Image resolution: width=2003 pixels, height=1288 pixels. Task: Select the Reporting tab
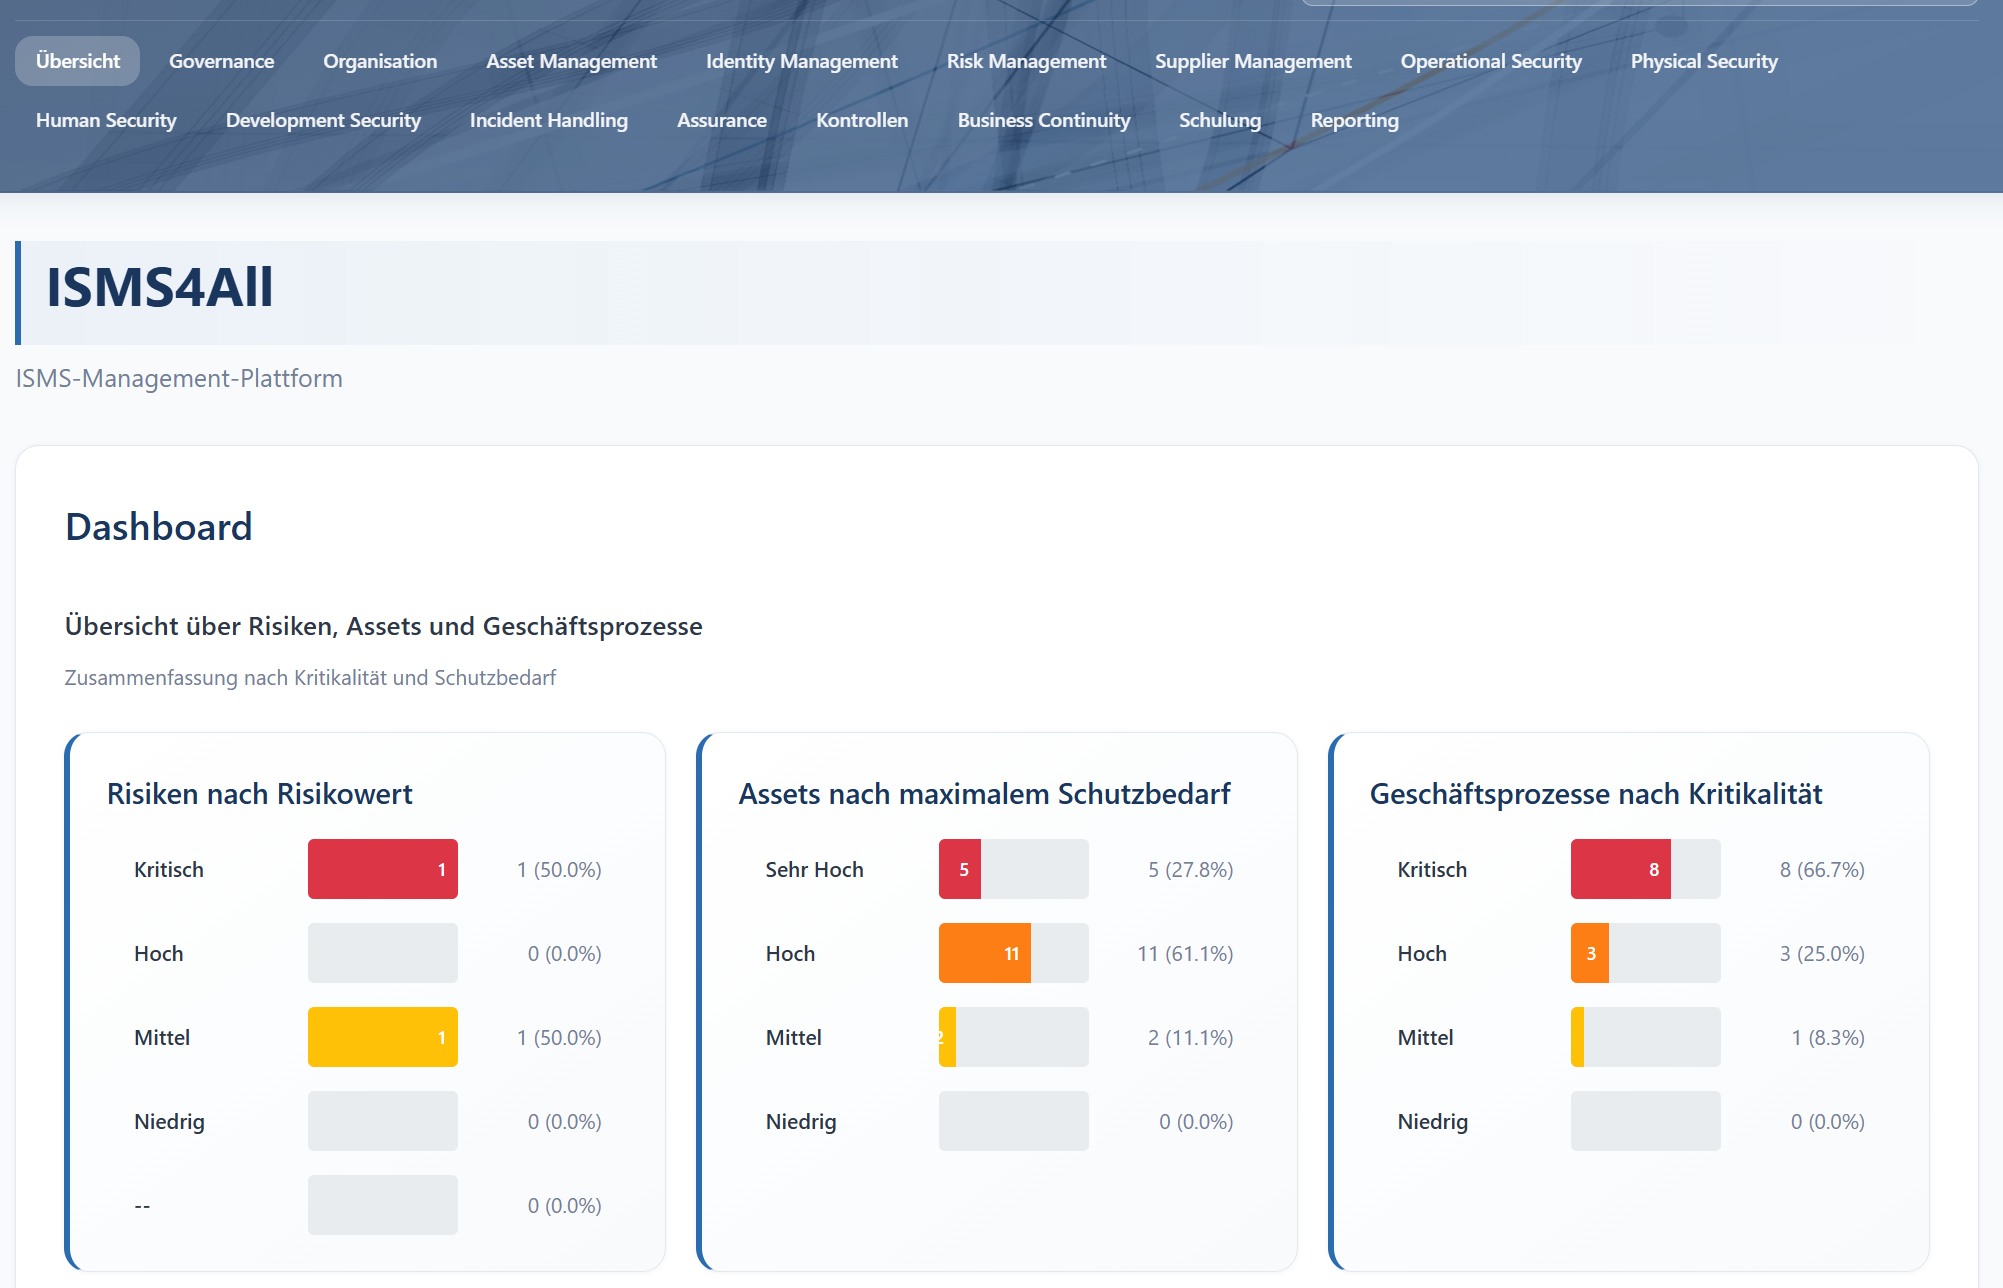point(1354,120)
